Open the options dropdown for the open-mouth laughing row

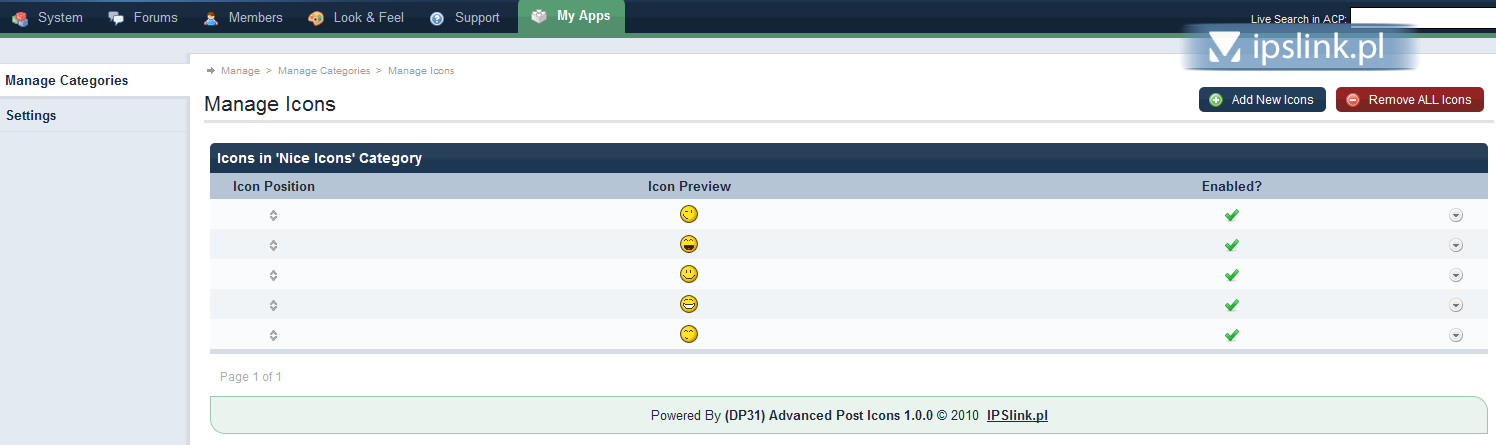pos(1456,245)
